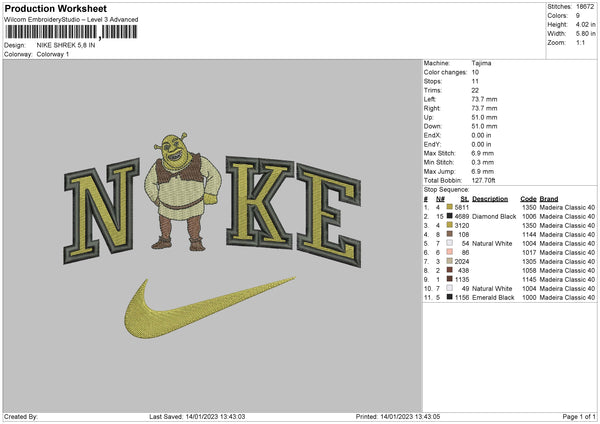Select the 'Colorway 1' value
The width and height of the screenshot is (600, 424).
[x=53, y=54]
